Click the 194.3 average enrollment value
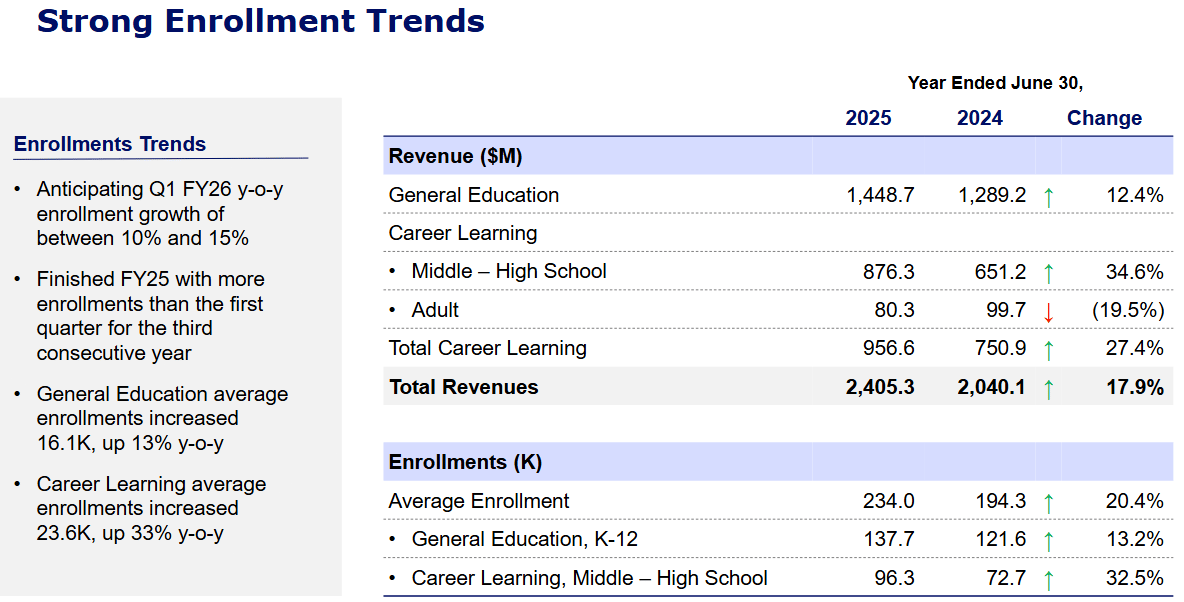Viewport: 1184px width, 602px height. pos(1001,501)
